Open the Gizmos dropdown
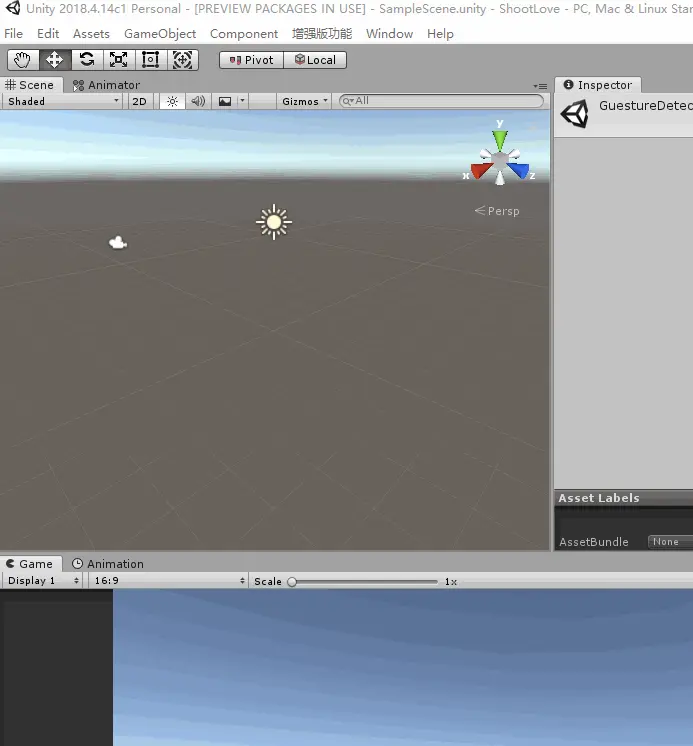Viewport: 693px width, 746px height. [304, 101]
